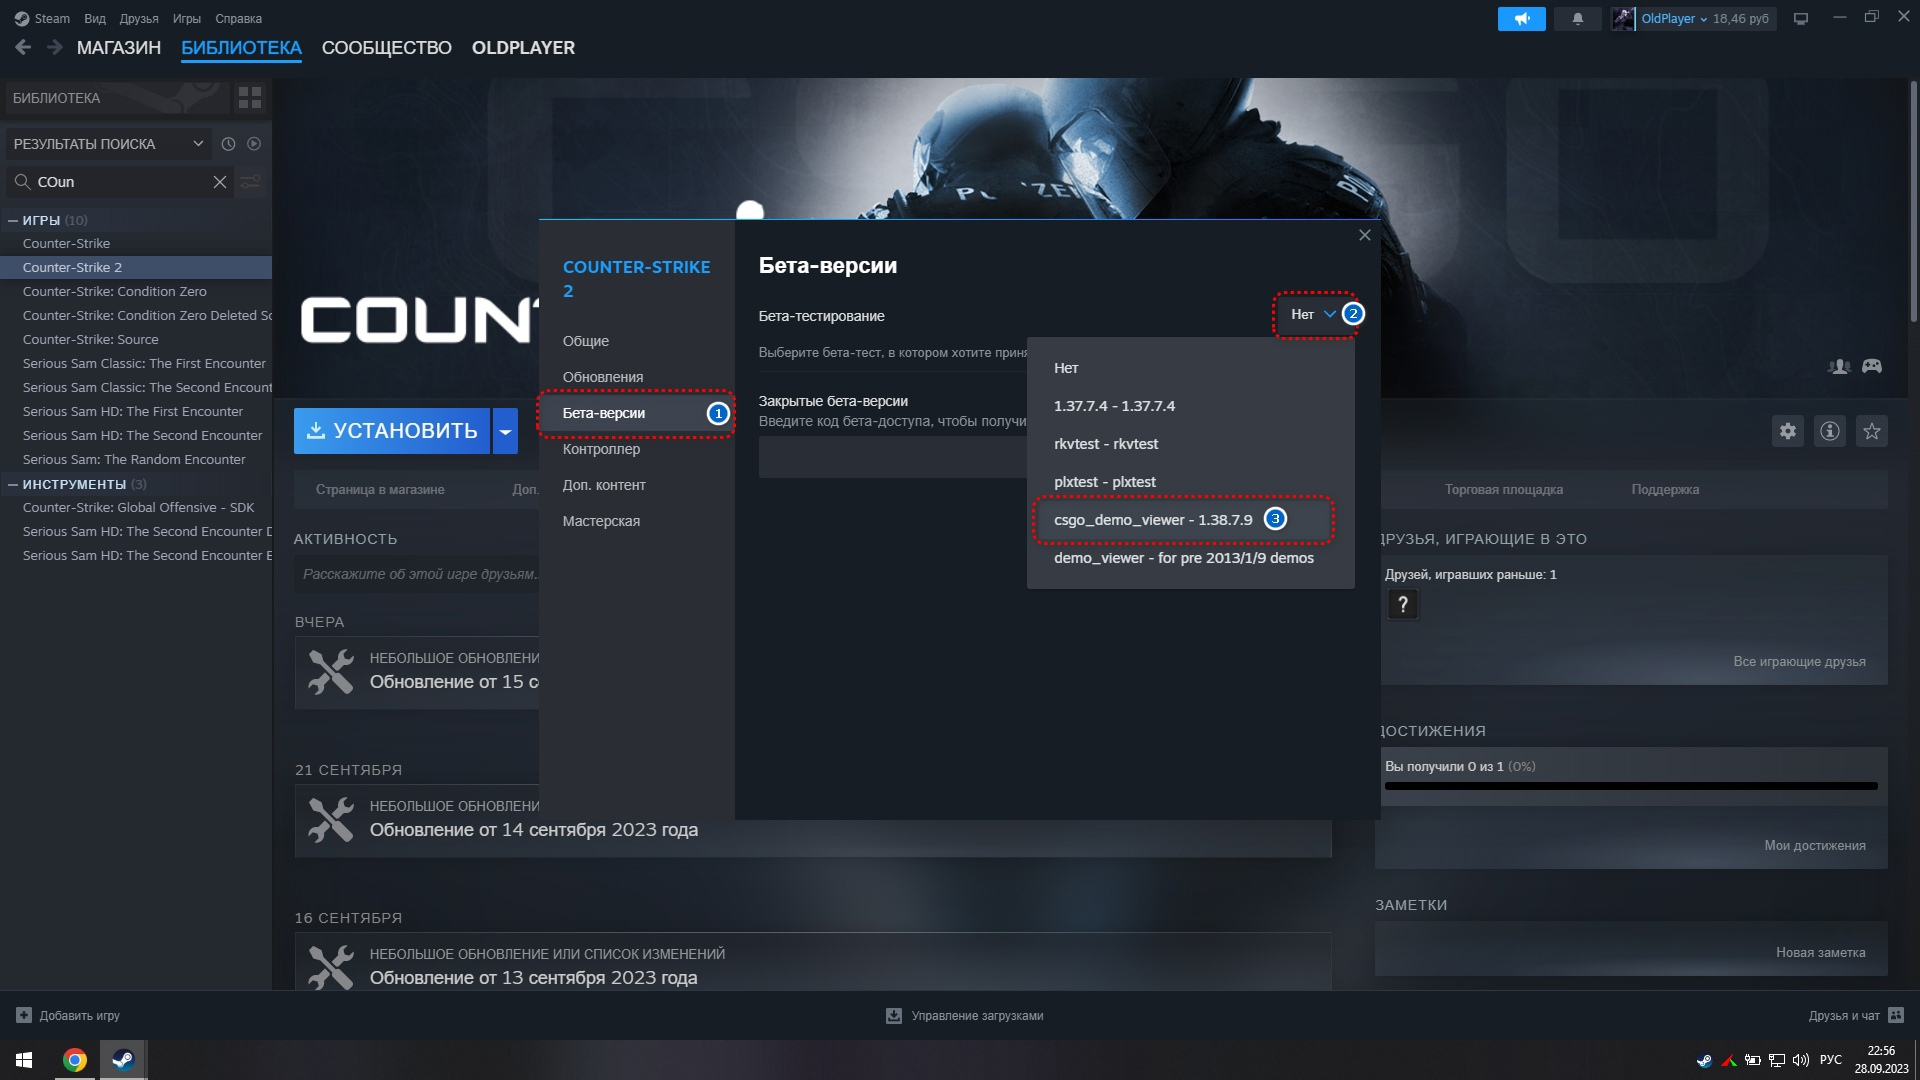Open Управление загрузками downloads manager
Screen dimensions: 1920x1080
click(x=965, y=1016)
